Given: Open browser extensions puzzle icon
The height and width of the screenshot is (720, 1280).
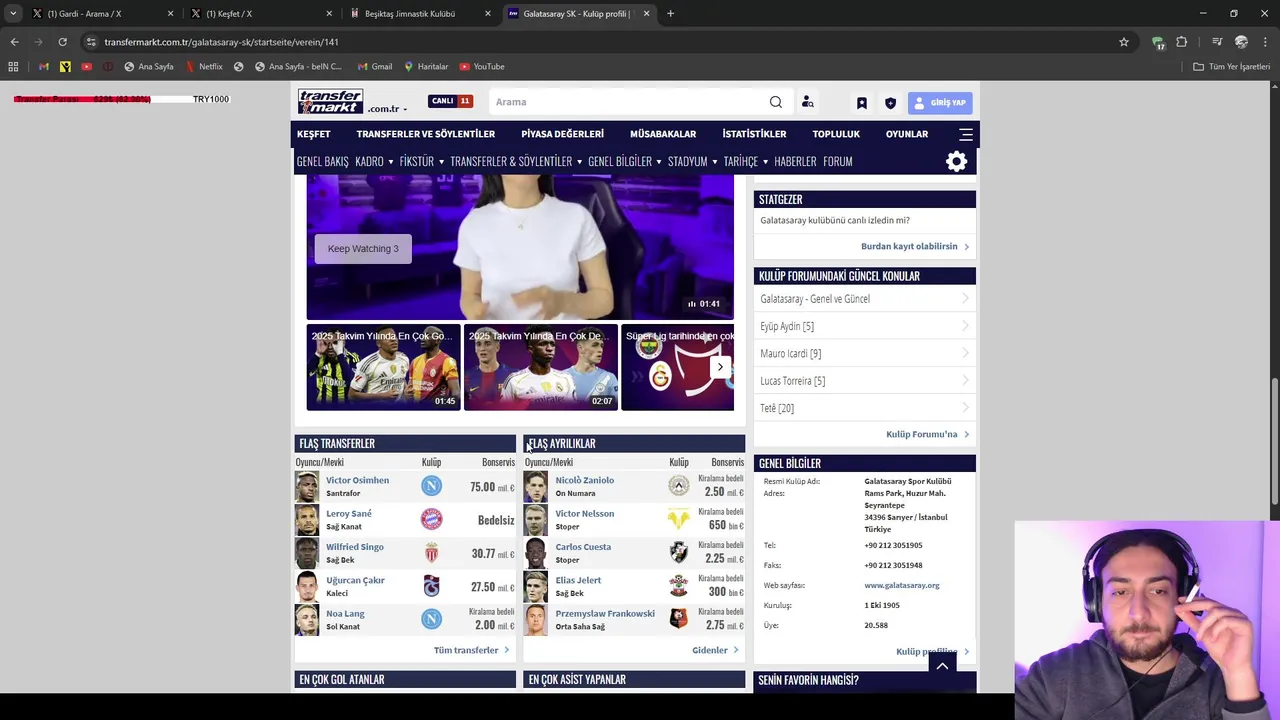Looking at the screenshot, I should tap(1182, 42).
